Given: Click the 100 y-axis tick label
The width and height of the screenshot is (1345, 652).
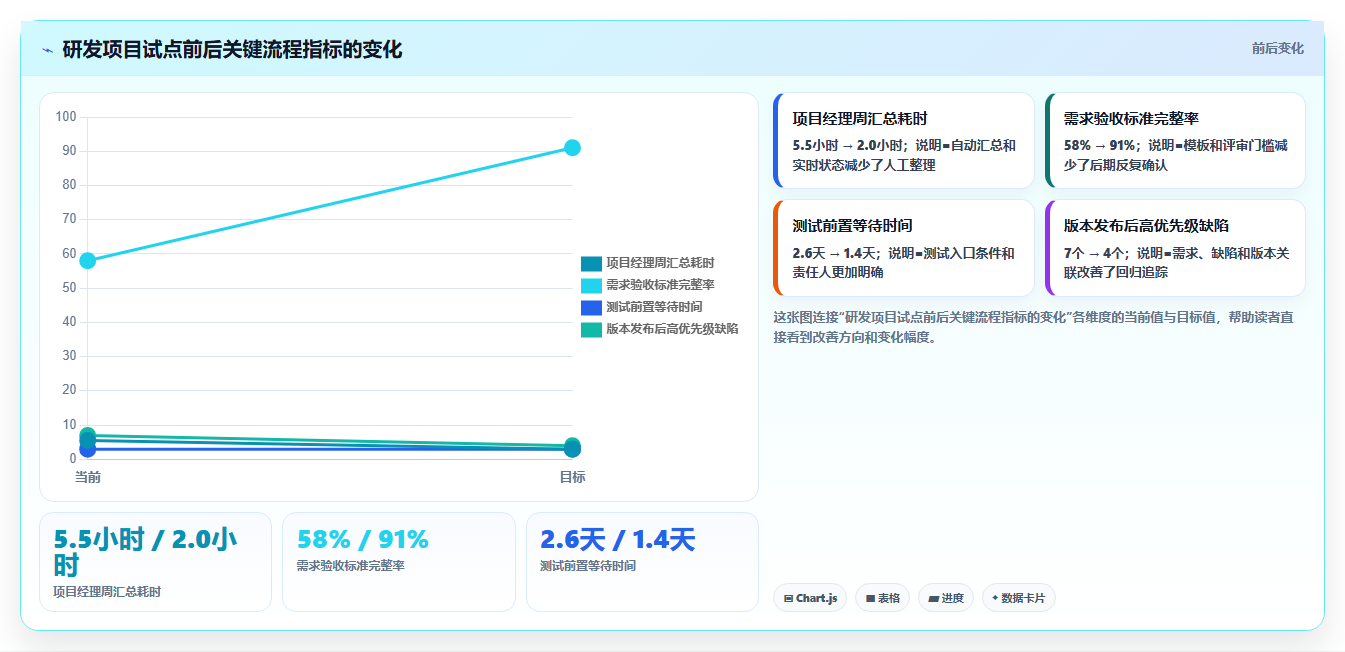Looking at the screenshot, I should pos(66,117).
